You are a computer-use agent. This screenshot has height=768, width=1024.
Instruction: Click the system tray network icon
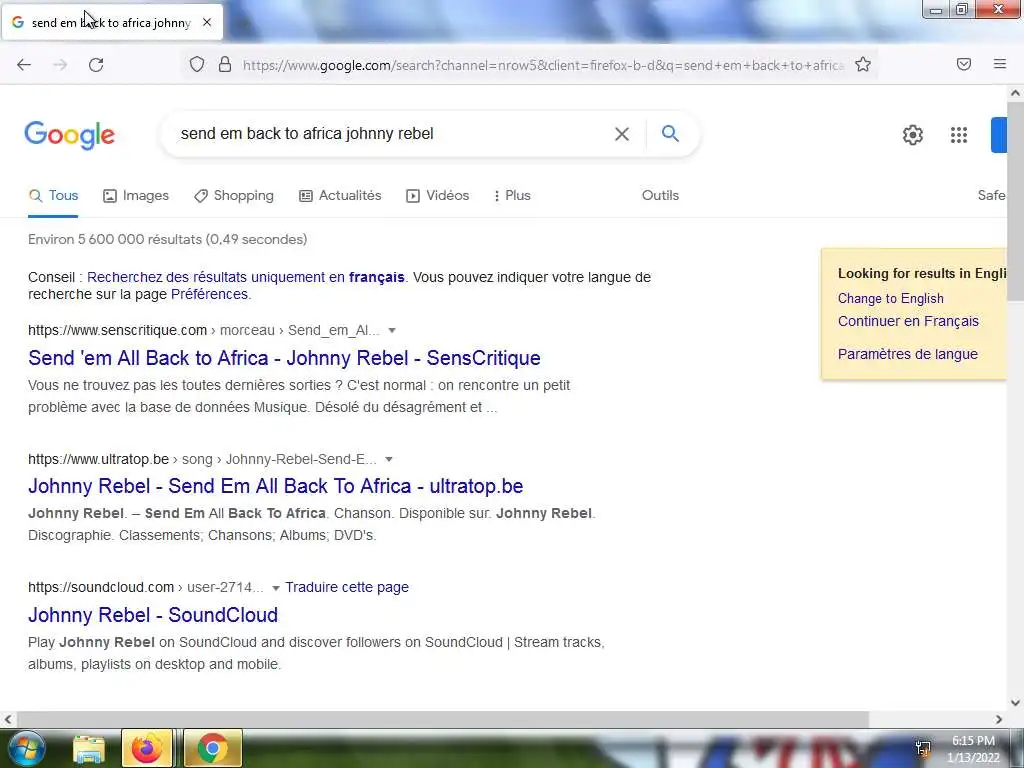tap(923, 748)
